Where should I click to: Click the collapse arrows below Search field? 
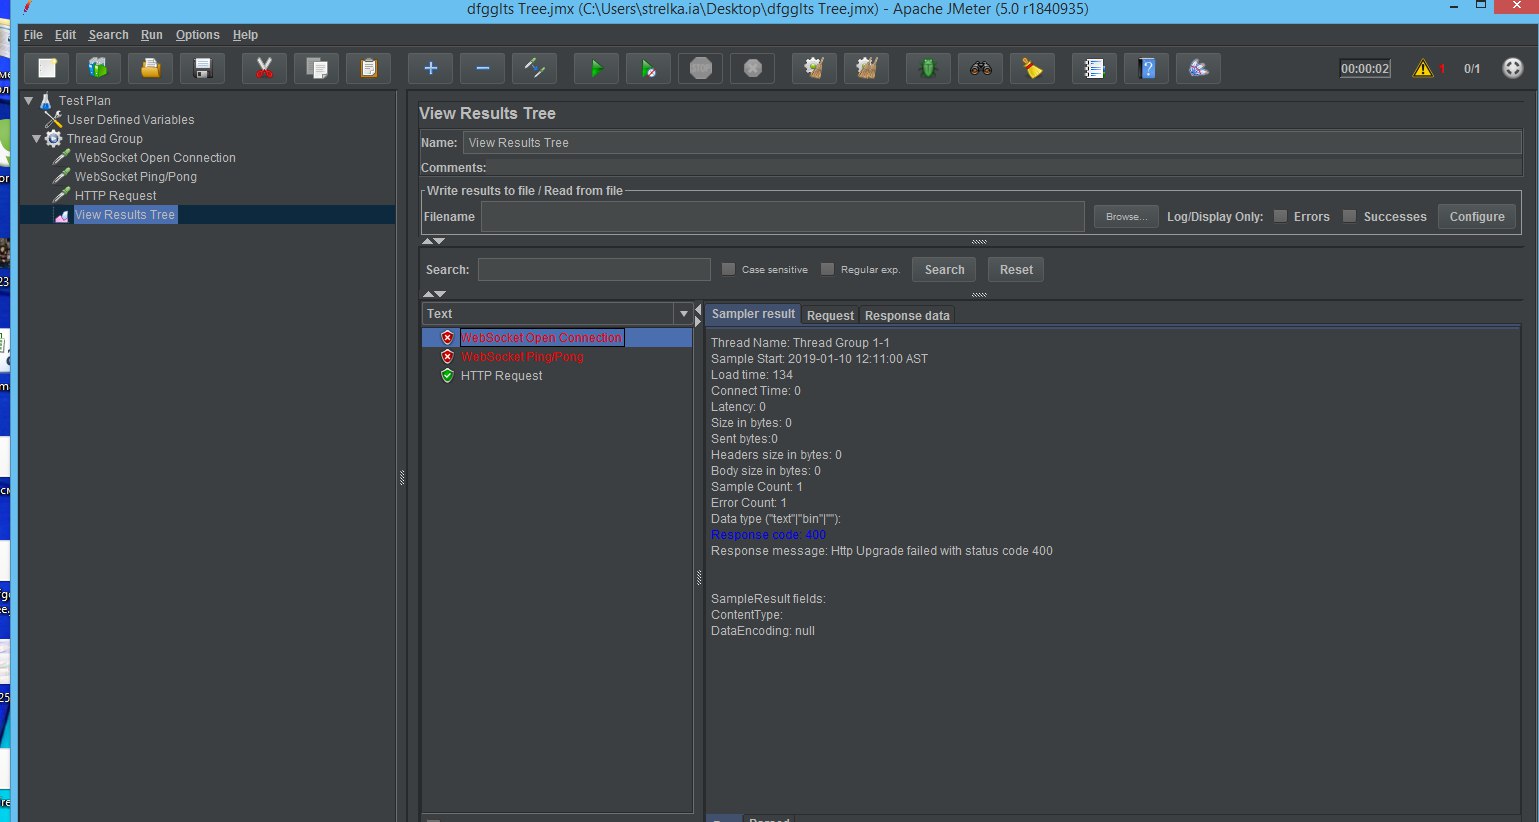click(433, 294)
